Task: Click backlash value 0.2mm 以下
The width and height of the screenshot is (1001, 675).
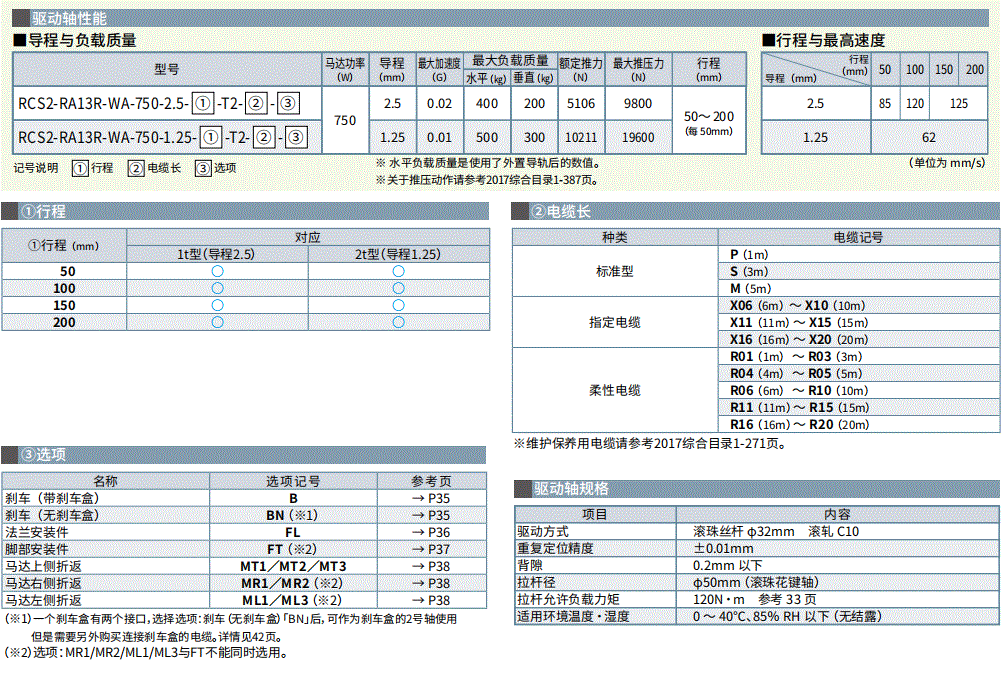Action: point(727,566)
